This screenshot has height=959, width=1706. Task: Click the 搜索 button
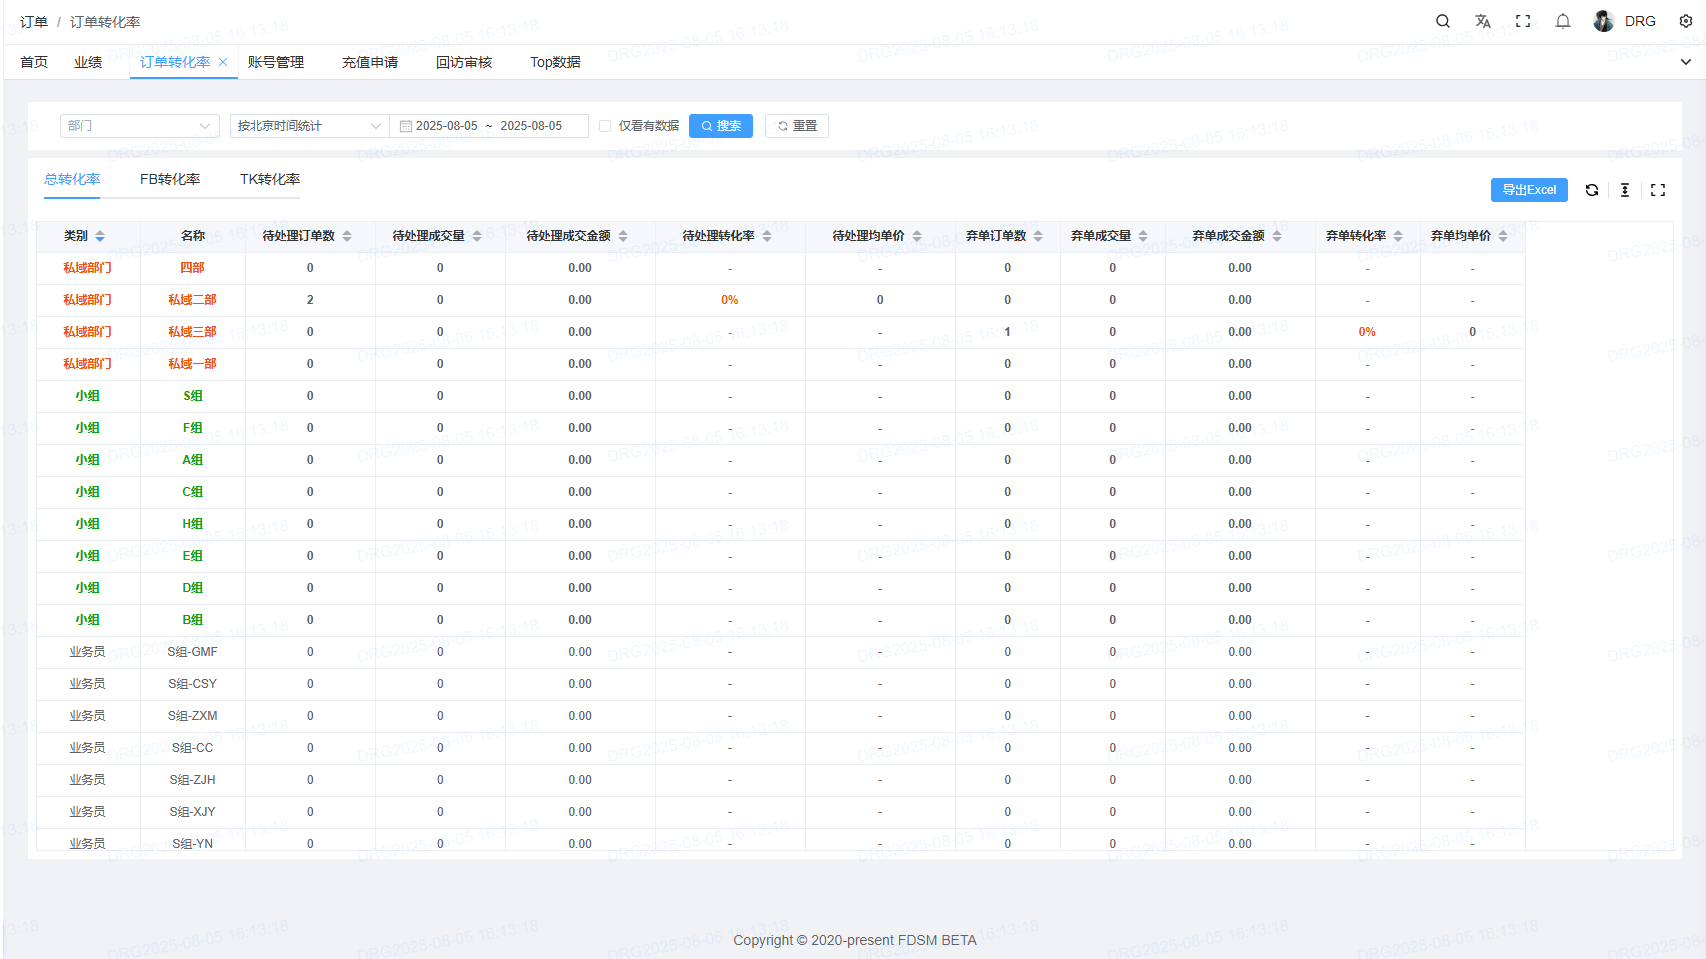(x=720, y=126)
